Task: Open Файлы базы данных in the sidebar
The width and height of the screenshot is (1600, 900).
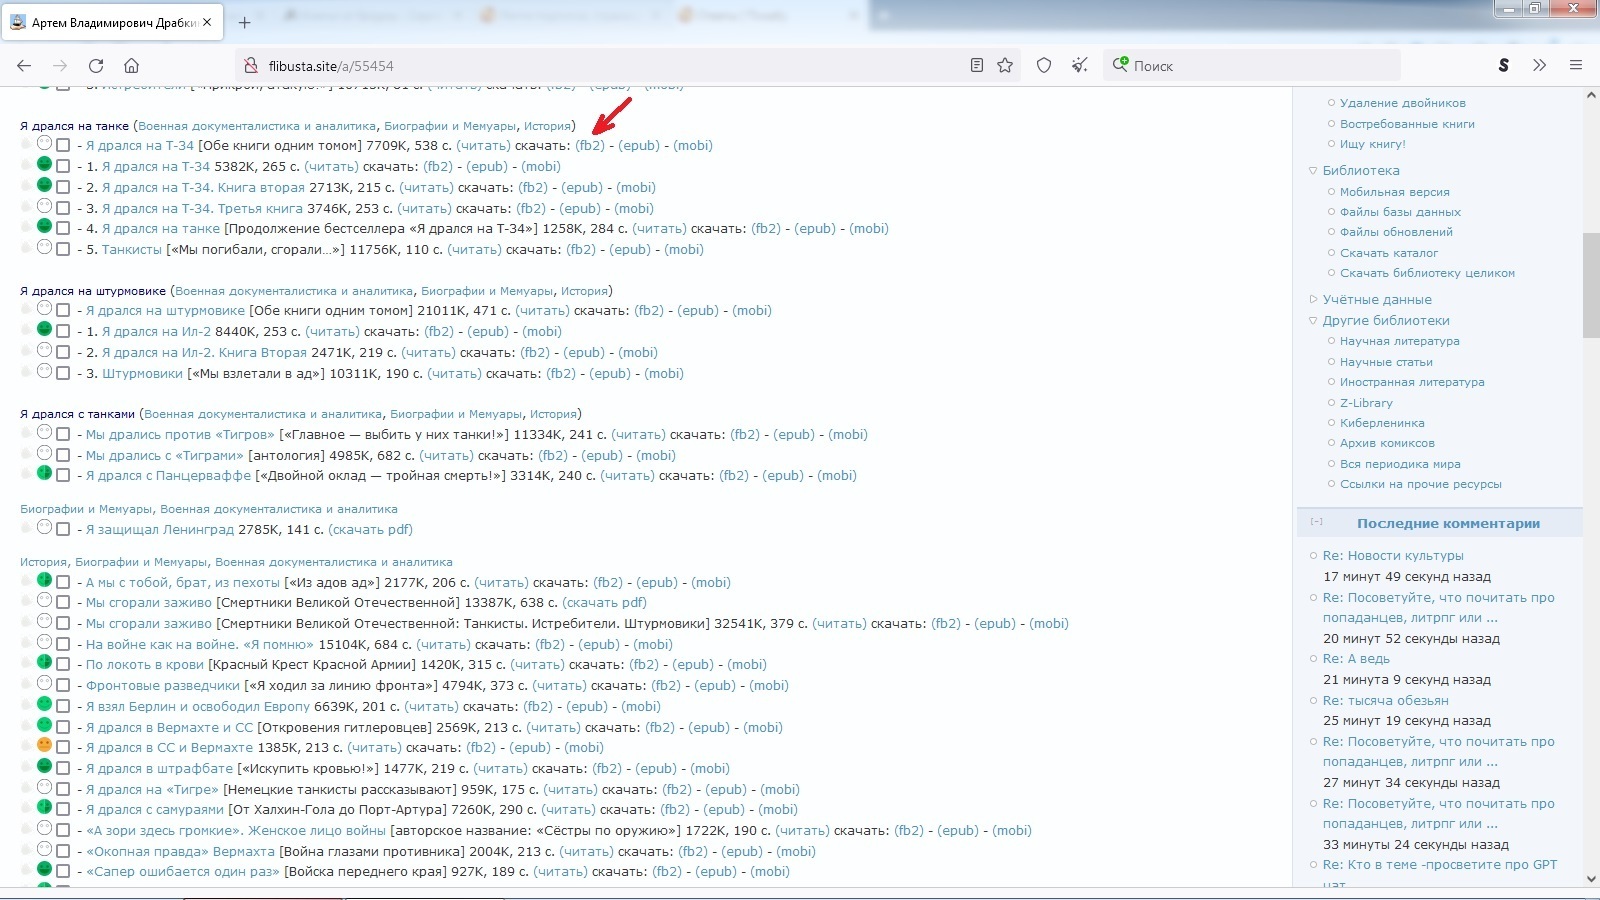Action: [1400, 212]
